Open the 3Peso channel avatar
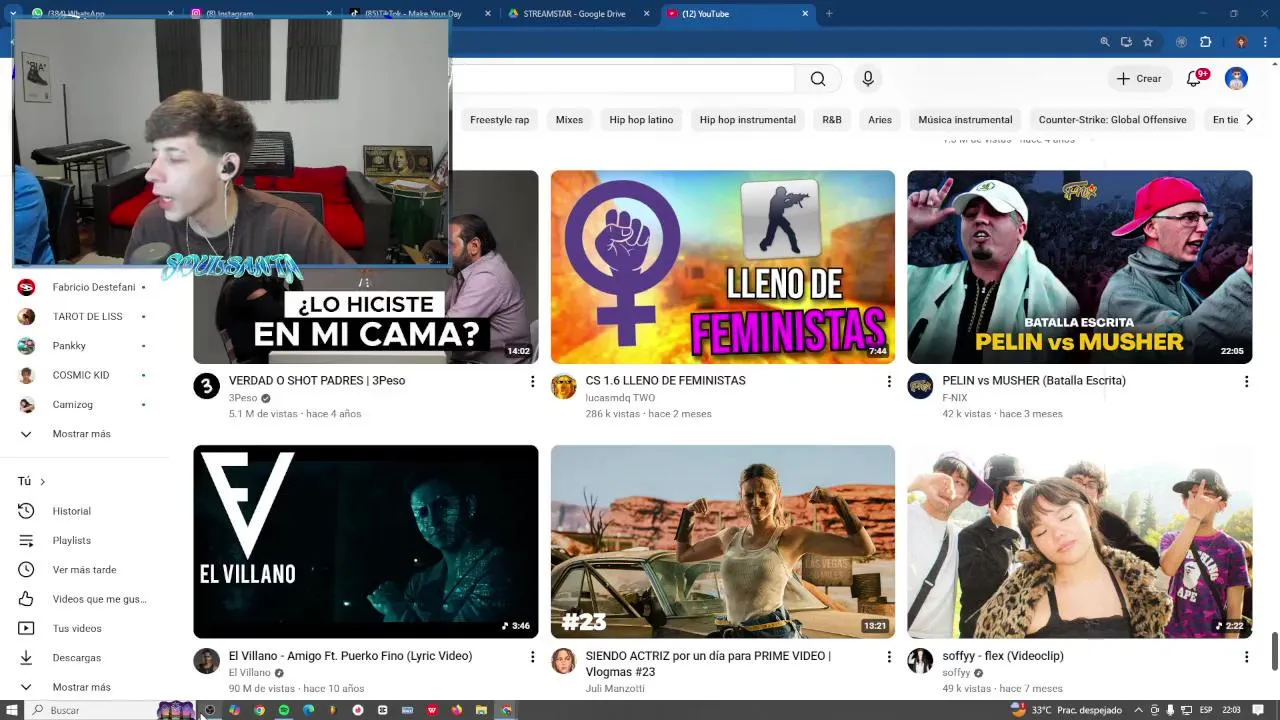 206,386
